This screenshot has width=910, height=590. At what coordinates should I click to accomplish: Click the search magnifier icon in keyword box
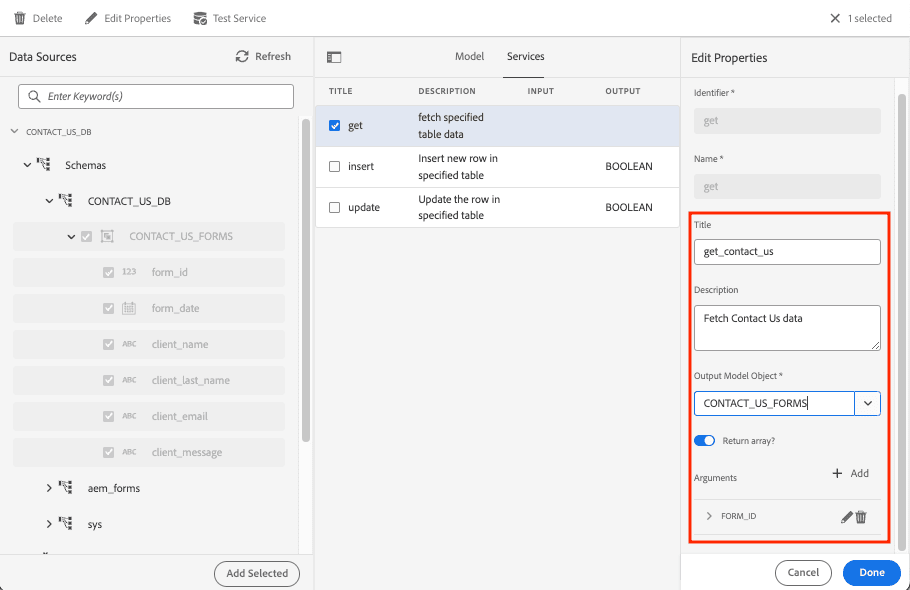(34, 96)
